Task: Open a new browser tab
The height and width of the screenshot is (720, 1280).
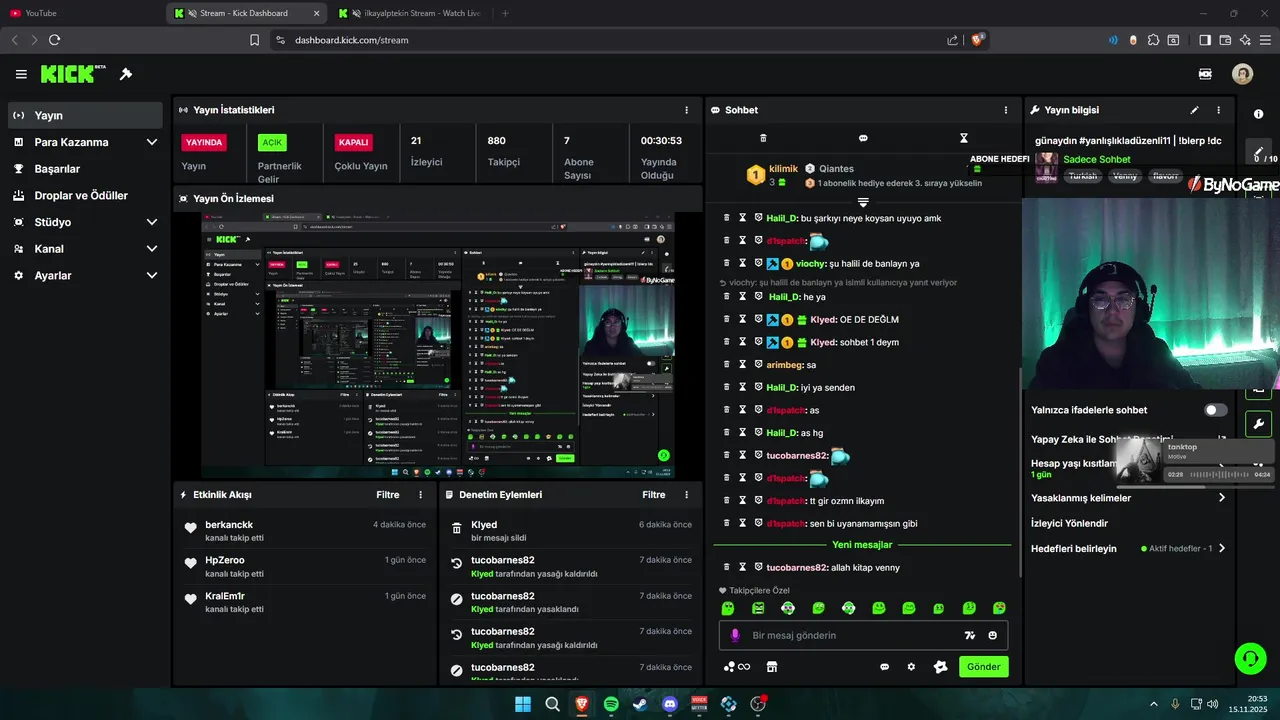Action: [x=505, y=13]
